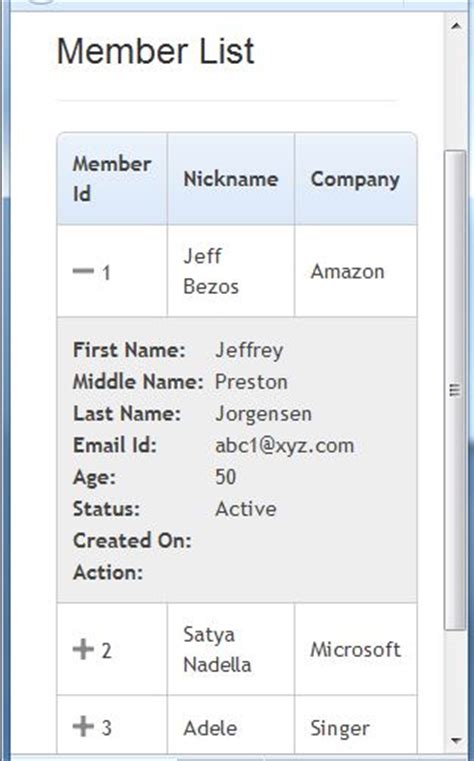Click the abc1@xyz.com email value
This screenshot has width=474, height=761.
click(x=284, y=446)
